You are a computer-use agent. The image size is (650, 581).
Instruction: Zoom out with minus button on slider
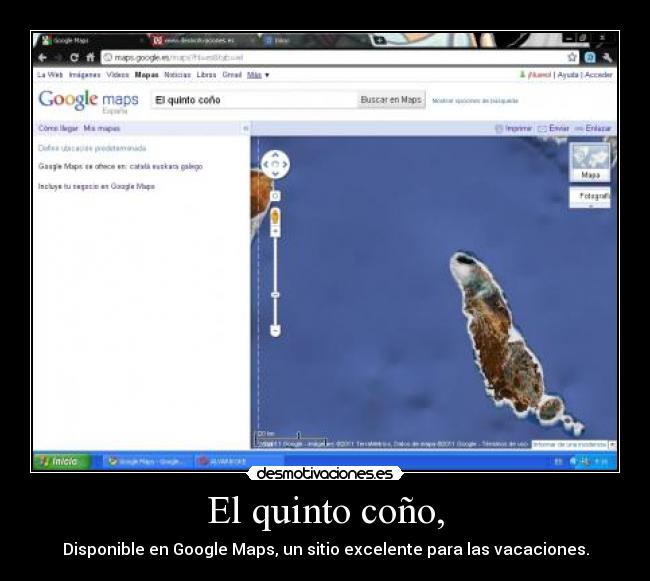click(x=275, y=330)
